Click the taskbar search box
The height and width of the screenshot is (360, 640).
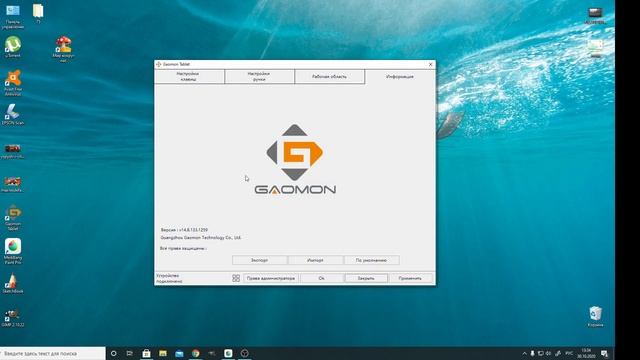coord(53,353)
